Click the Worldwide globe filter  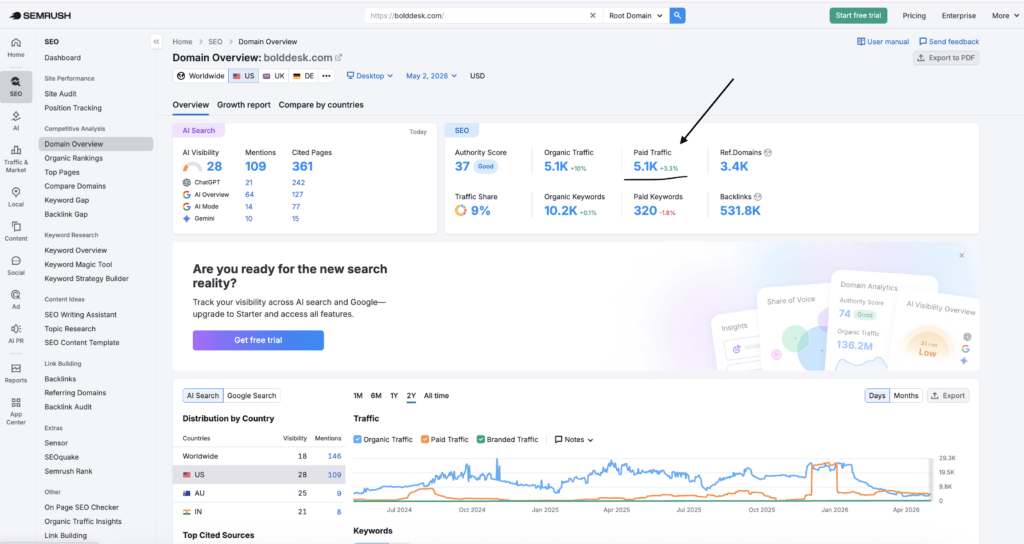[x=200, y=76]
